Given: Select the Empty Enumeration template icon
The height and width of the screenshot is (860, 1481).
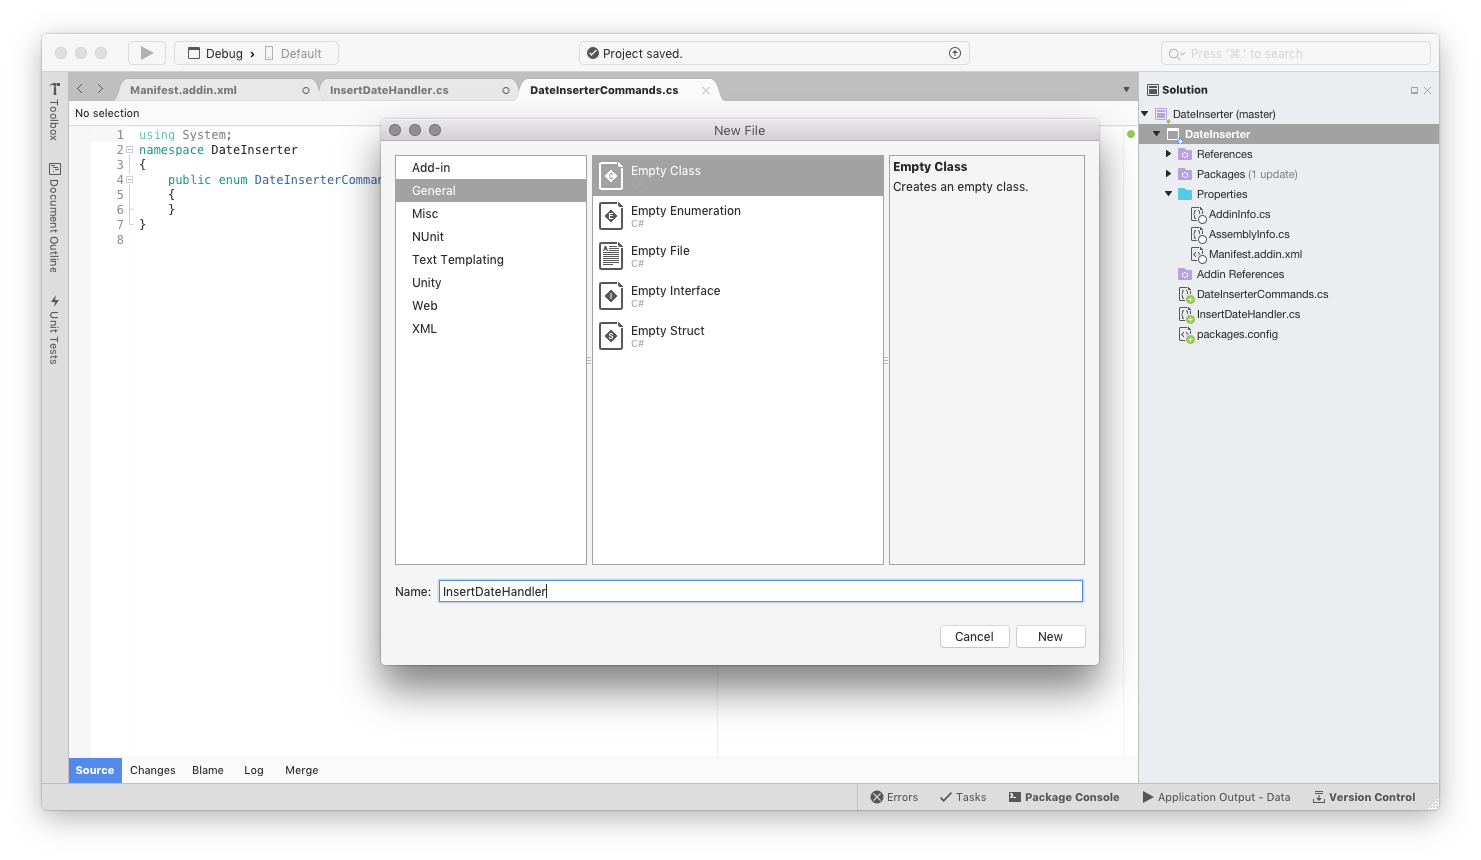Looking at the screenshot, I should (x=611, y=216).
